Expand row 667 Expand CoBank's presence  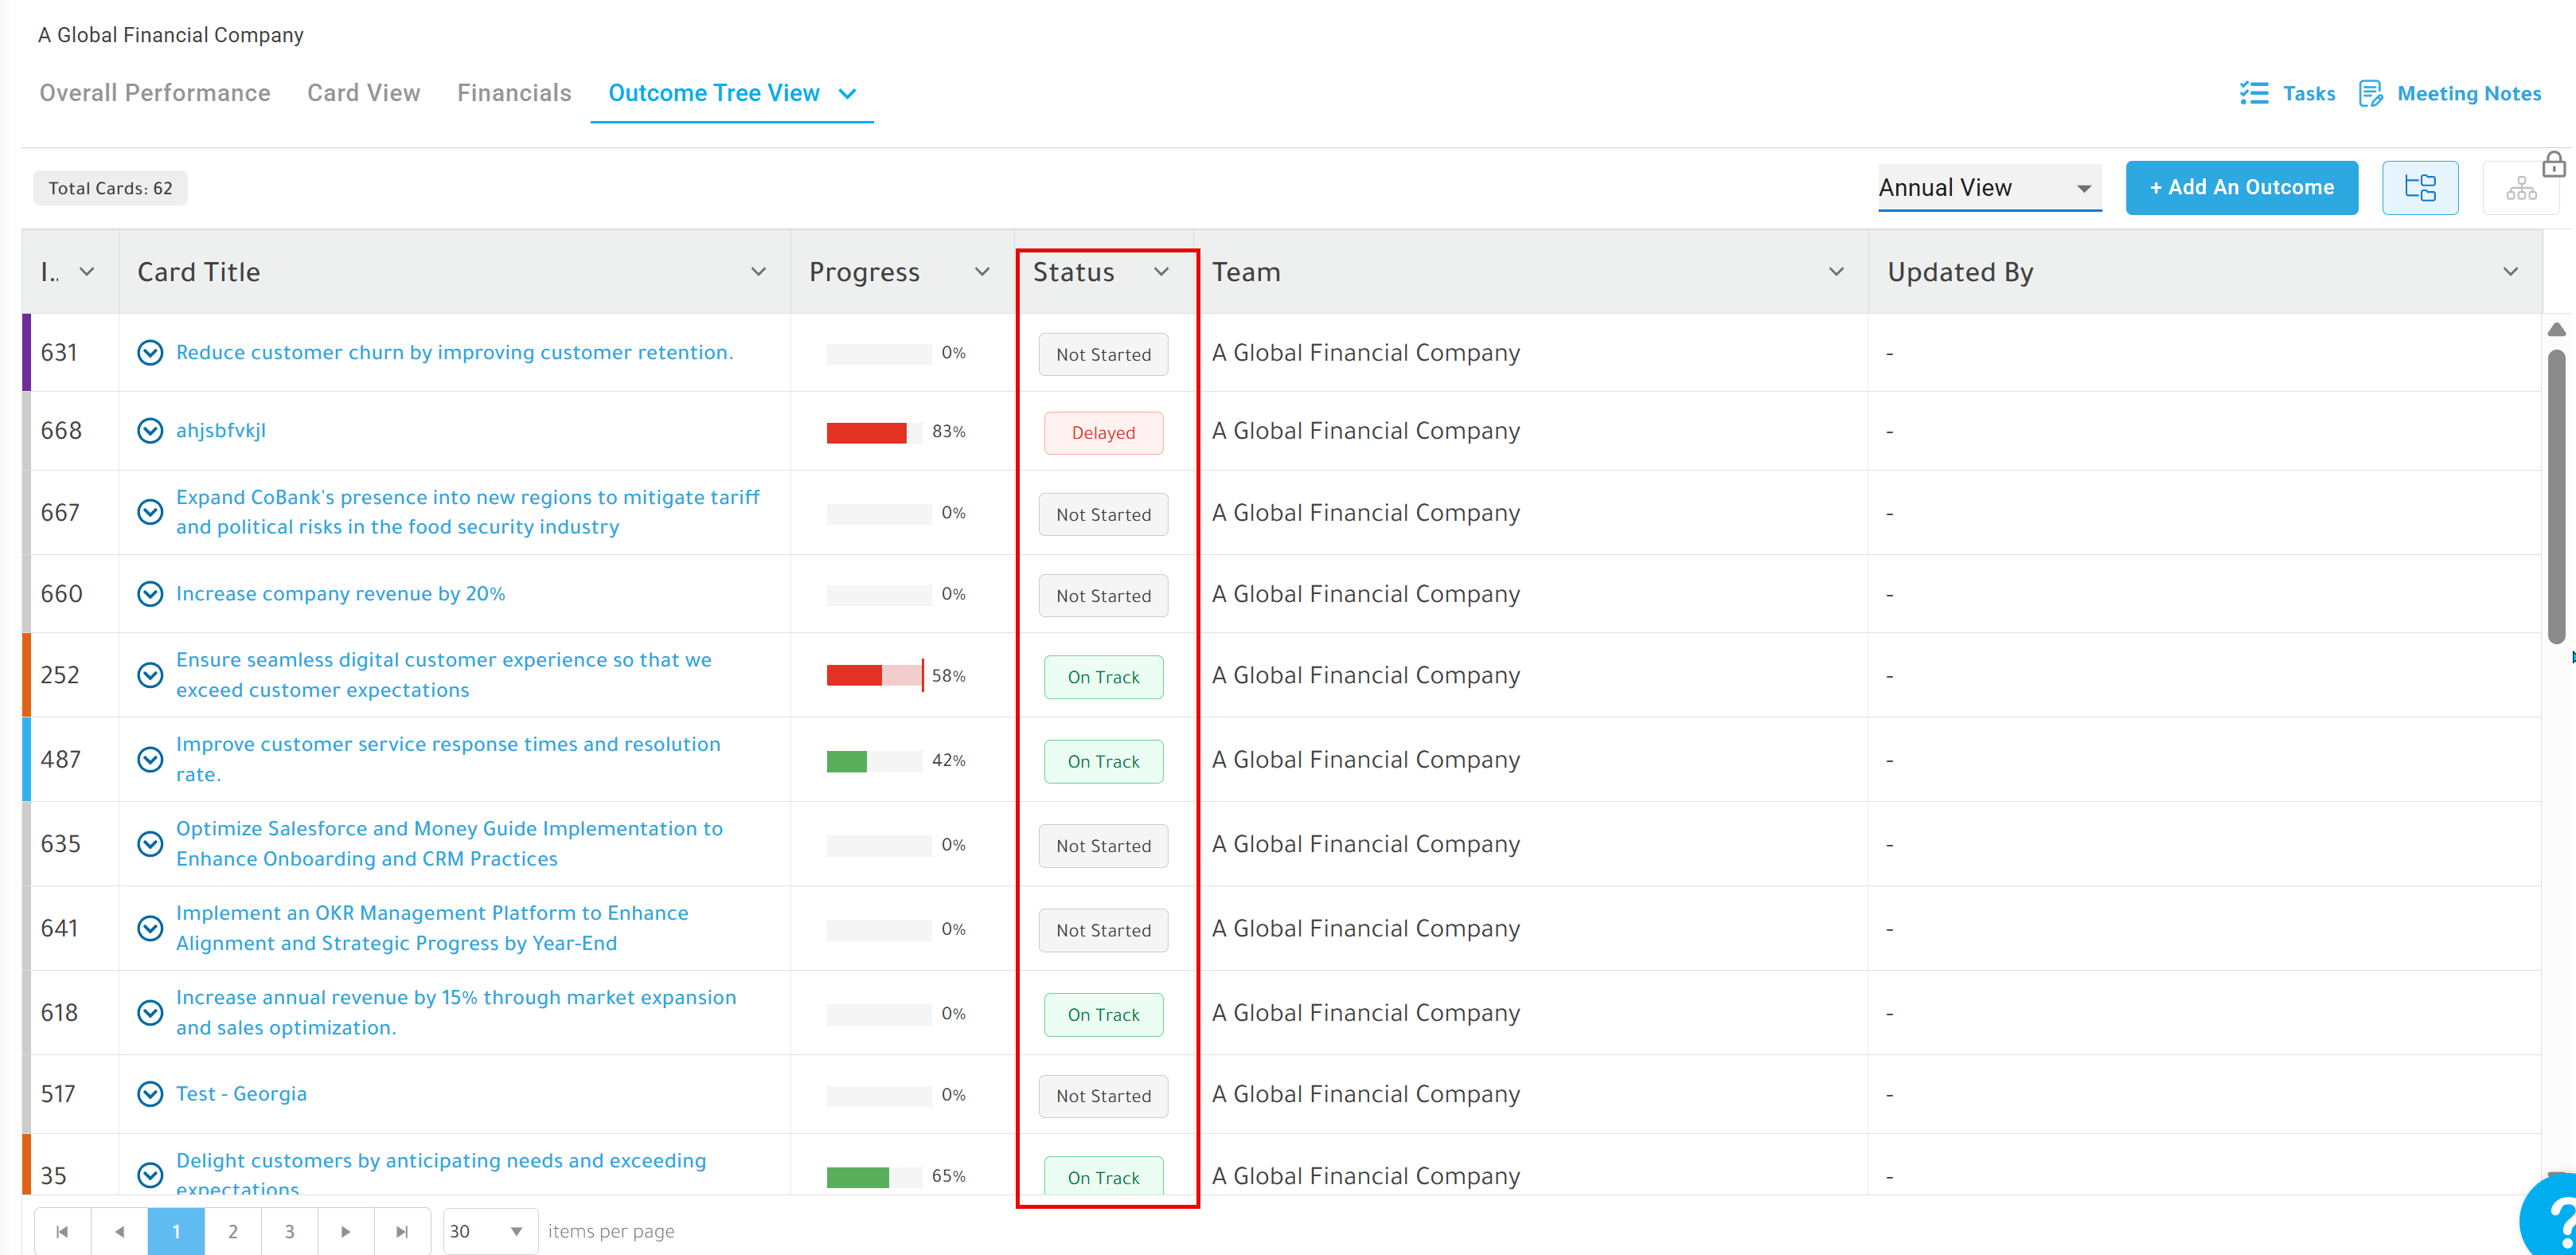pyautogui.click(x=150, y=512)
